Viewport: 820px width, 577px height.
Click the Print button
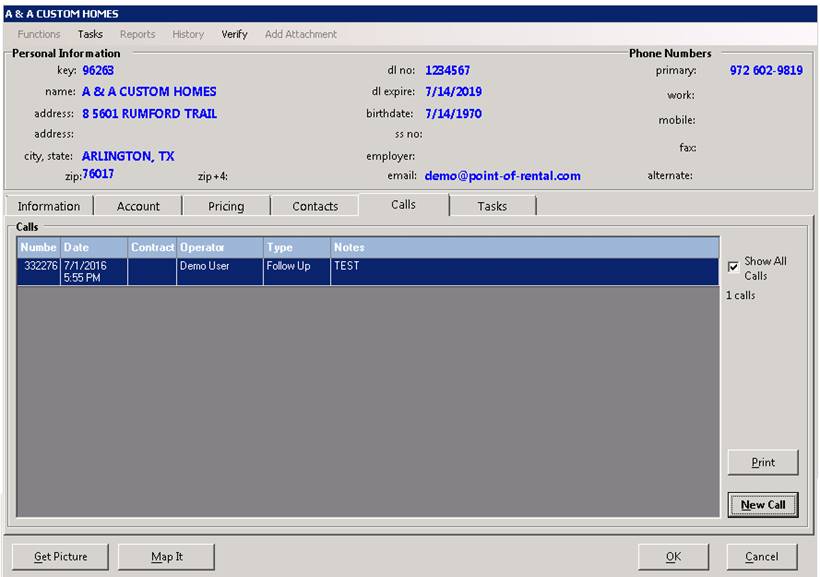[x=763, y=462]
